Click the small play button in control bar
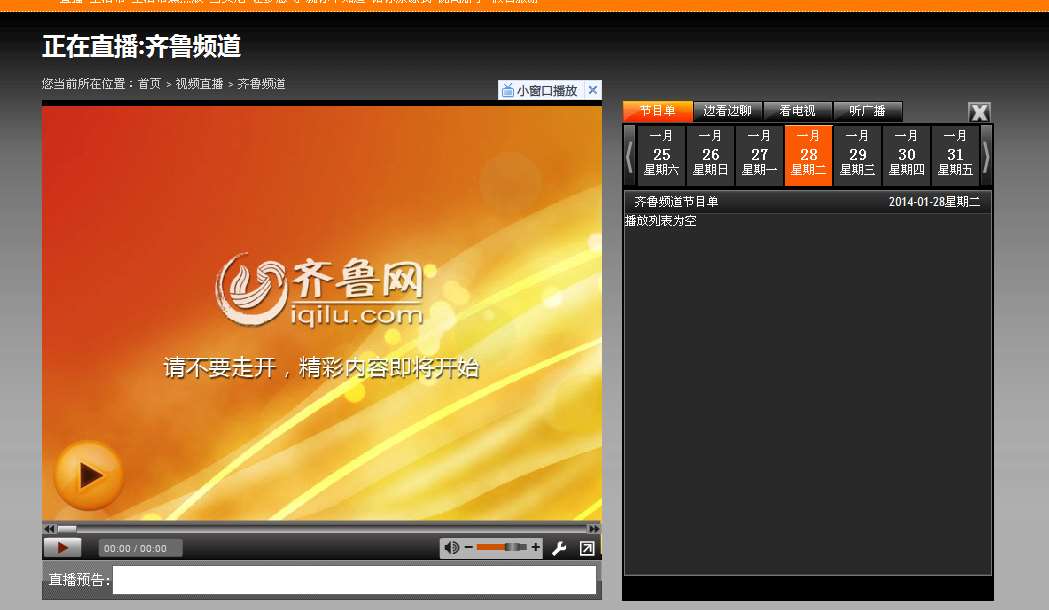The width and height of the screenshot is (1049, 610). (62, 548)
